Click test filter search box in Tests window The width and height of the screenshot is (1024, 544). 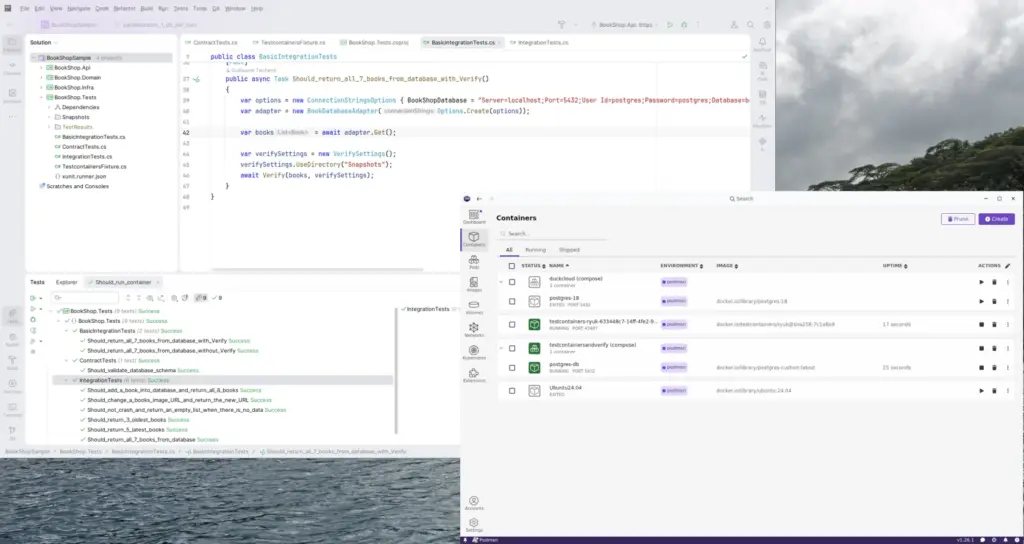85,298
